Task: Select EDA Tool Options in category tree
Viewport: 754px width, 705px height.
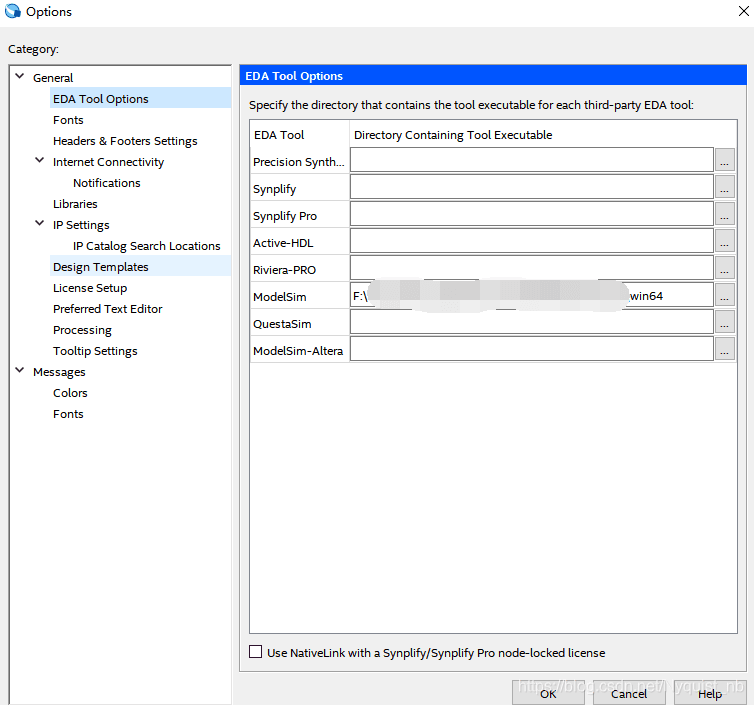Action: pyautogui.click(x=101, y=99)
